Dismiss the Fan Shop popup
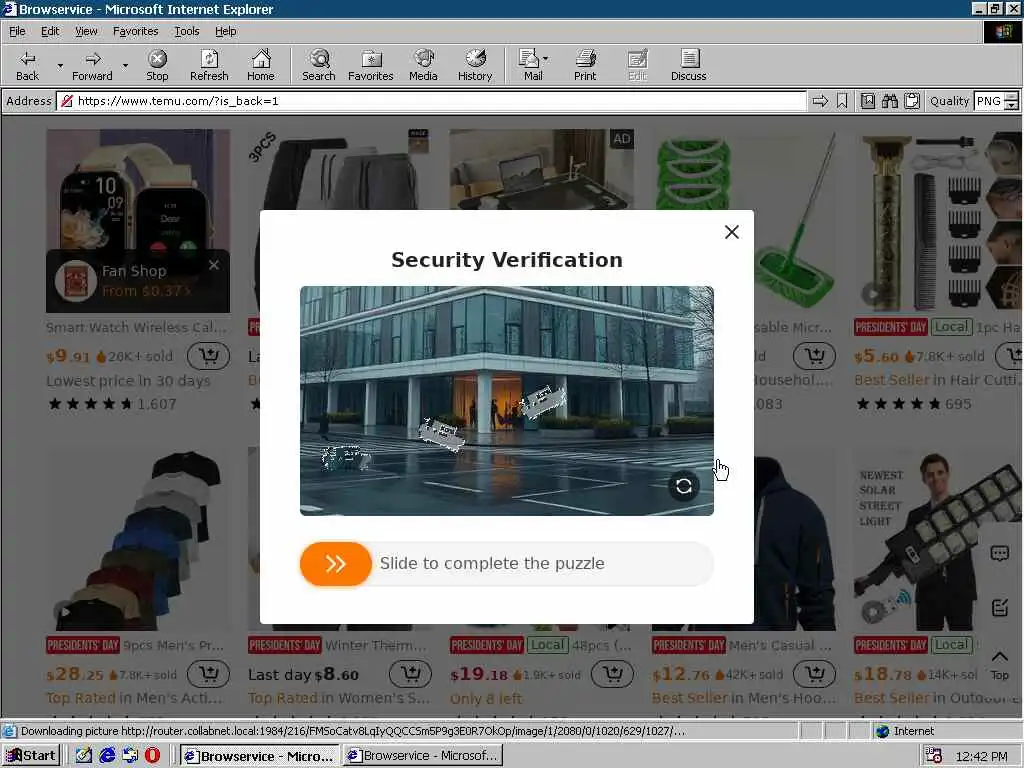The height and width of the screenshot is (768, 1024). pyautogui.click(x=214, y=265)
